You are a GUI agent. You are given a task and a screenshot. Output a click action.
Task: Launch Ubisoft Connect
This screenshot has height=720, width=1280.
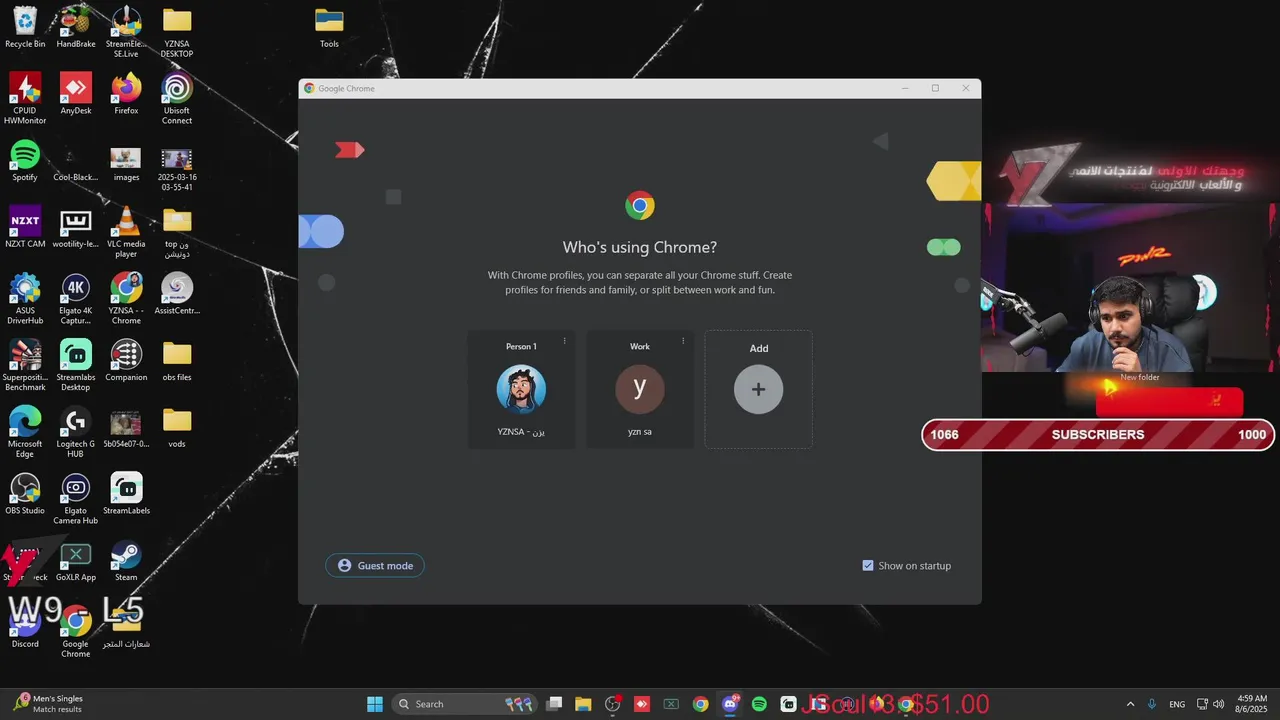177,98
